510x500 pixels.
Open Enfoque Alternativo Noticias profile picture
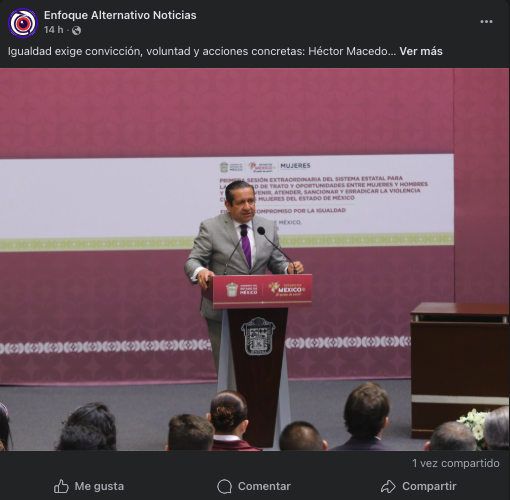click(x=23, y=23)
